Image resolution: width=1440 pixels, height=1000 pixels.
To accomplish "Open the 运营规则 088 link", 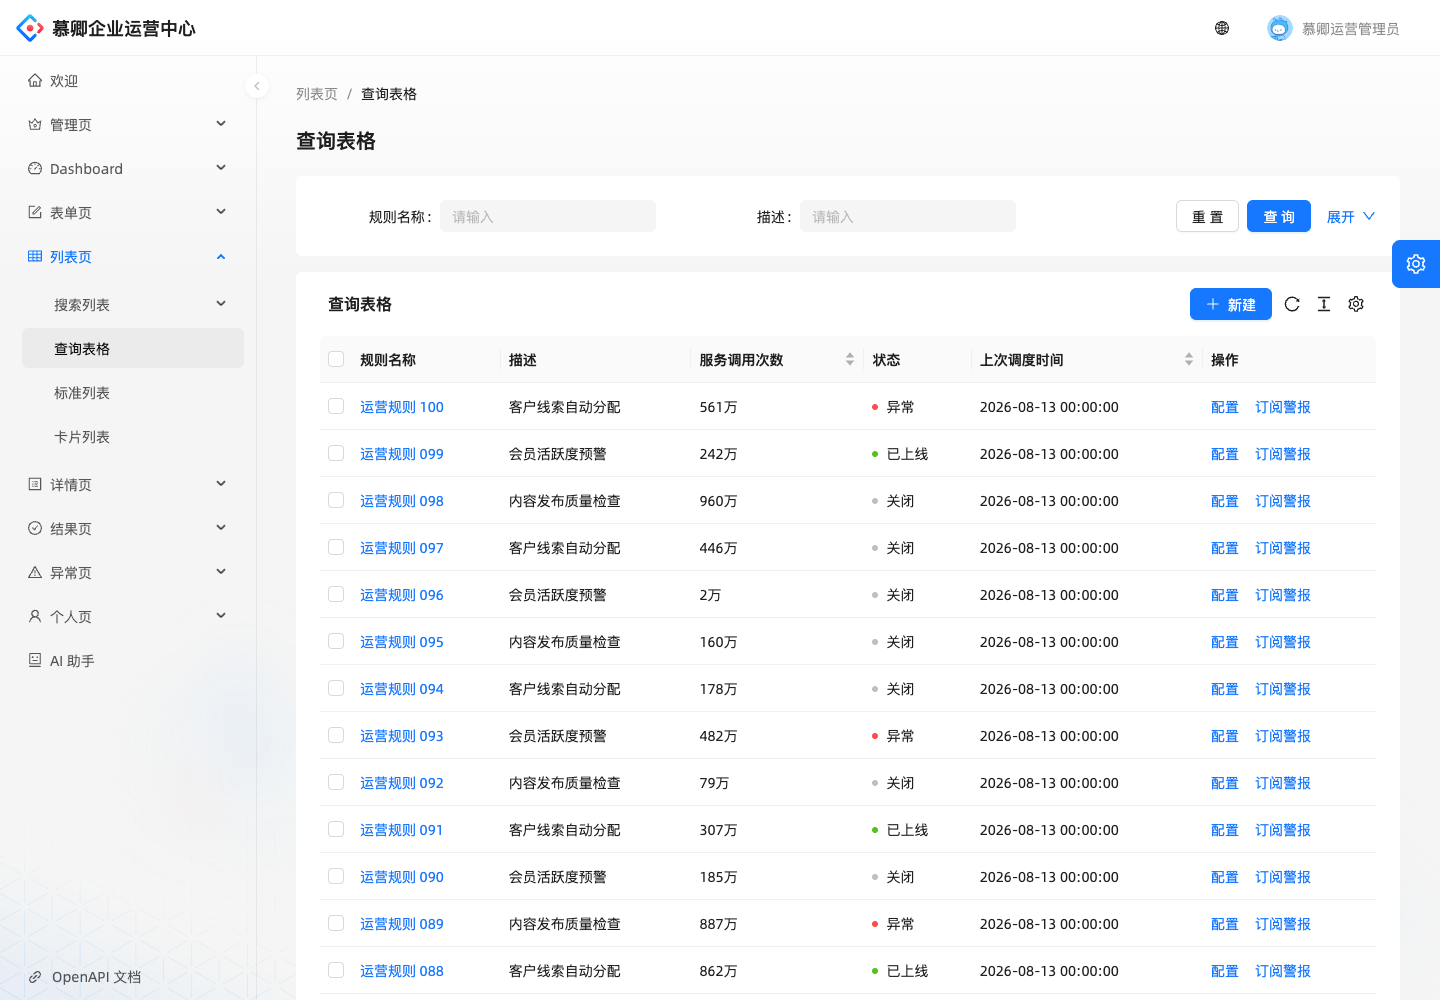I will click(402, 971).
